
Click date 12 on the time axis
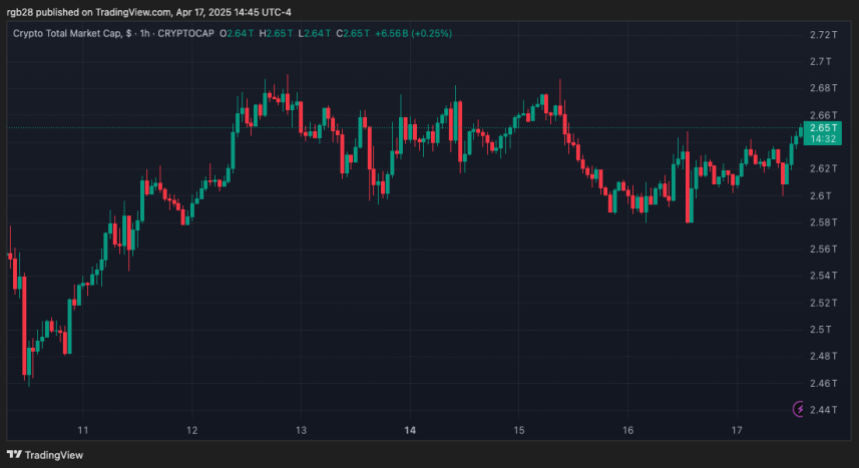(192, 430)
